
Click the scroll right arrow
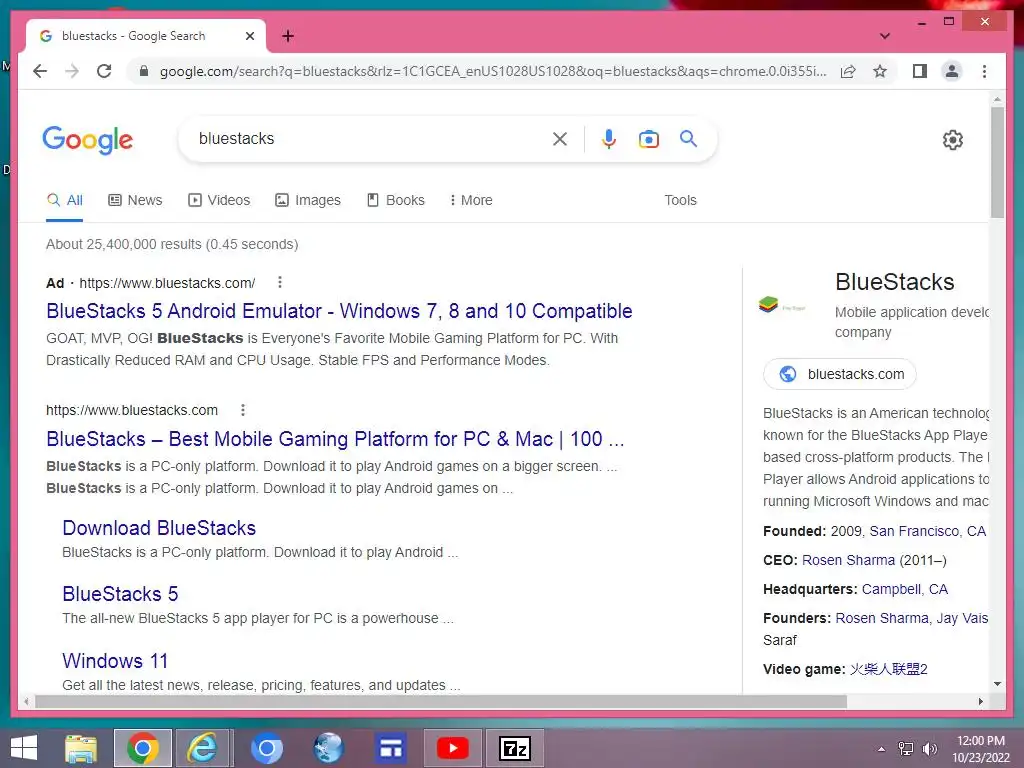(980, 701)
